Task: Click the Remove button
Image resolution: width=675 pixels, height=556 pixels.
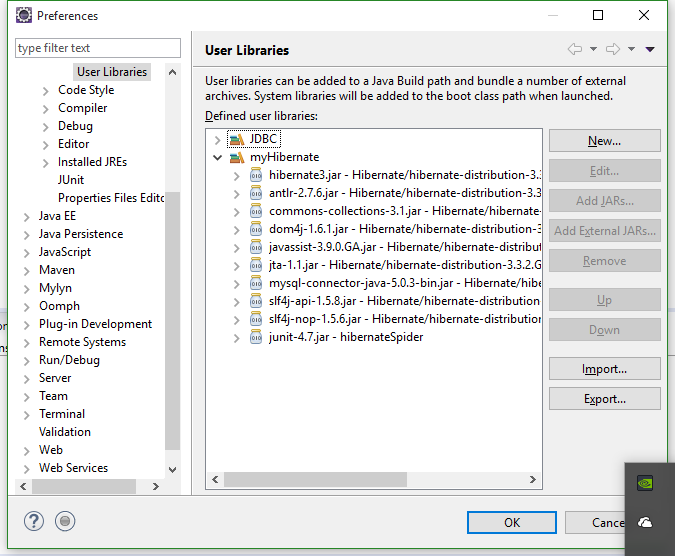Action: (604, 261)
